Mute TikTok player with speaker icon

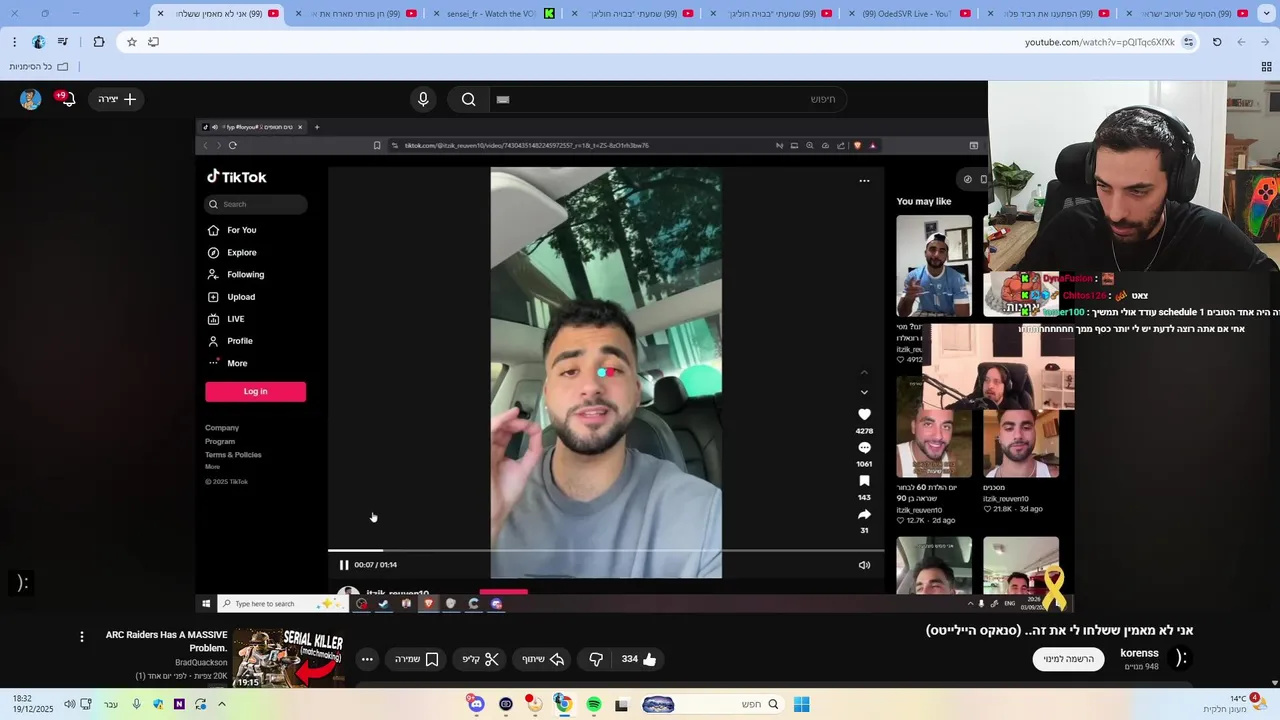coord(864,565)
